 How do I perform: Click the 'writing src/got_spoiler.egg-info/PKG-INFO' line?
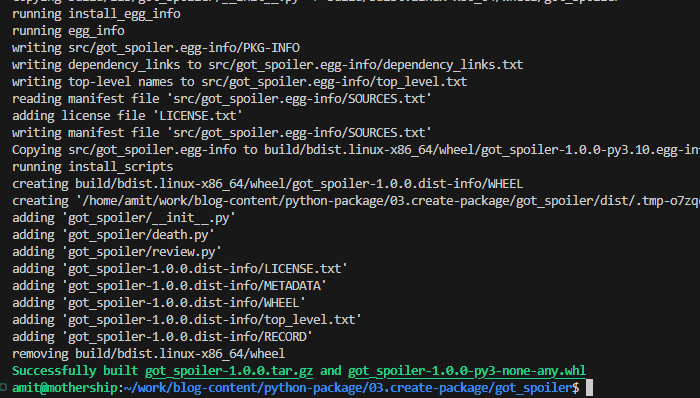click(x=156, y=48)
